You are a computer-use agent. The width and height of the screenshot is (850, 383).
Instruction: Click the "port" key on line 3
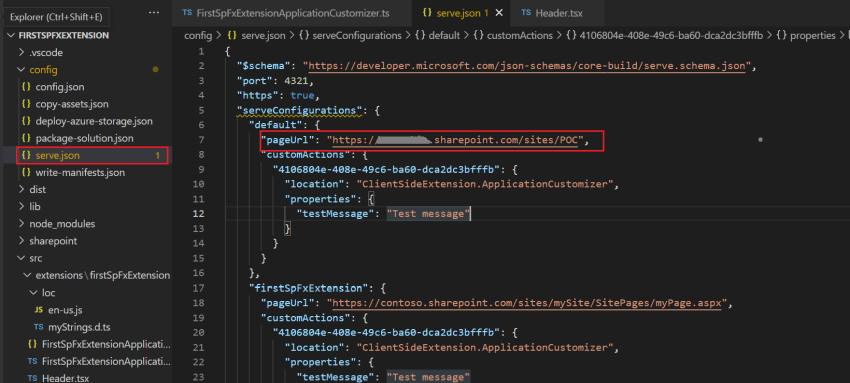coord(254,81)
